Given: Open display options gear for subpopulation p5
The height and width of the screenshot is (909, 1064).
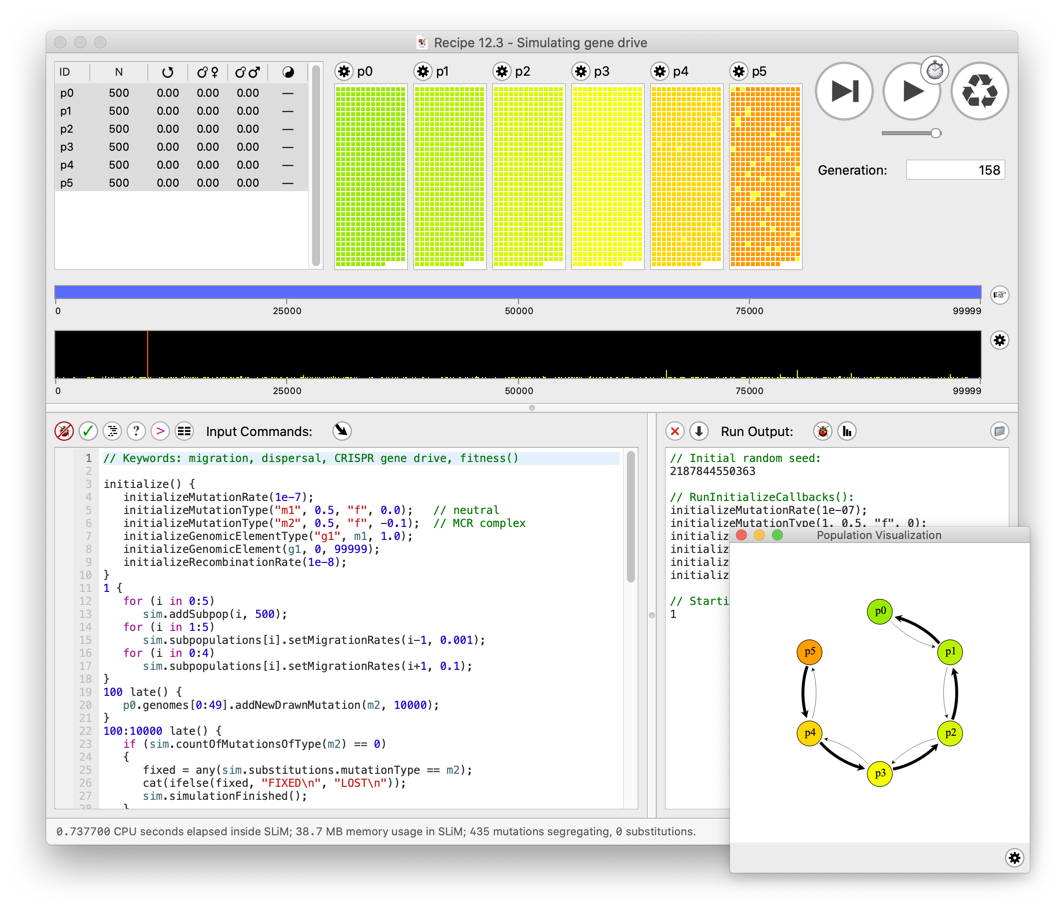Looking at the screenshot, I should [739, 71].
